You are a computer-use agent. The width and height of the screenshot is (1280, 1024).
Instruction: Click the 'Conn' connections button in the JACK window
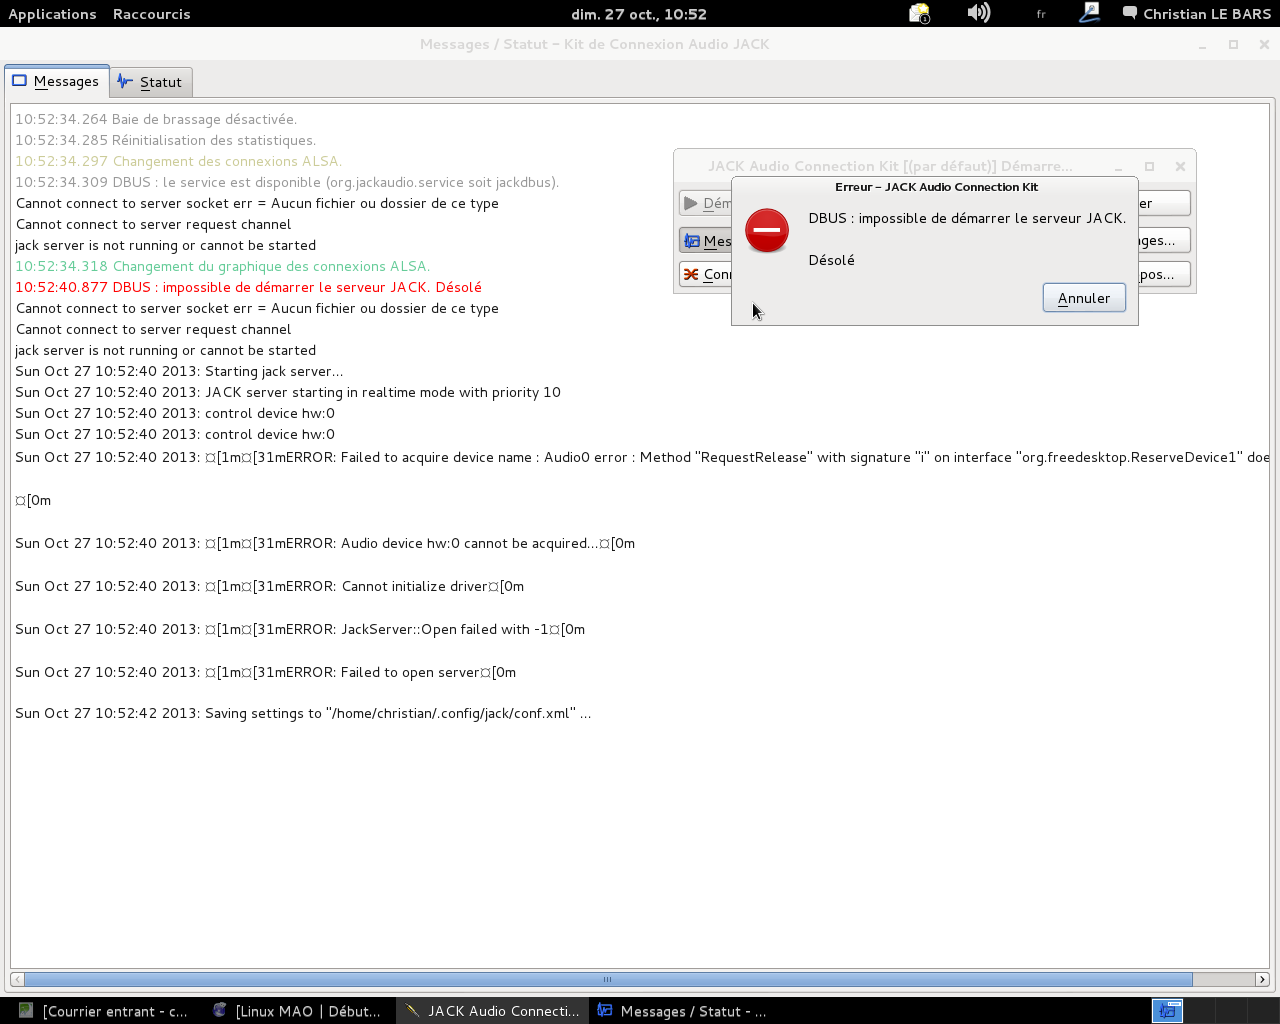pos(706,274)
